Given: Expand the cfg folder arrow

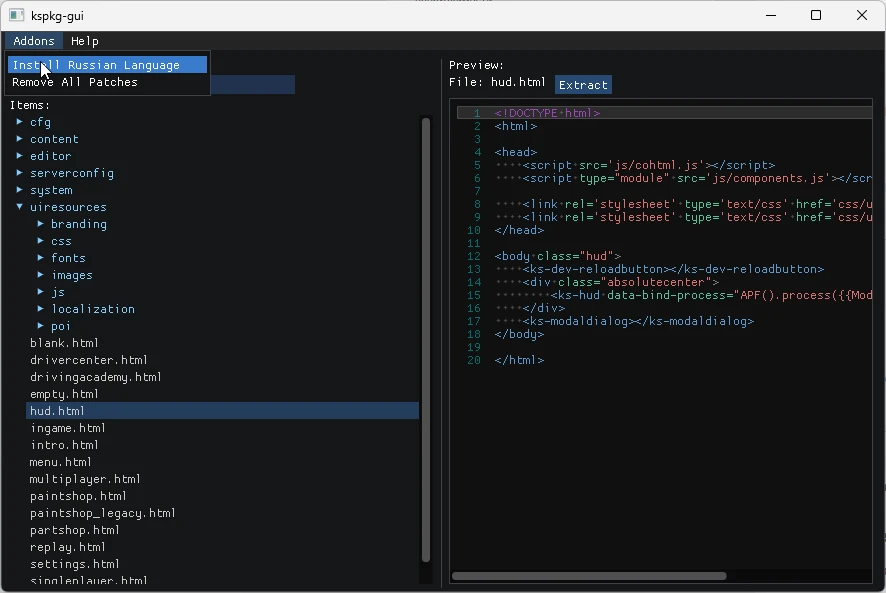Looking at the screenshot, I should coord(20,122).
